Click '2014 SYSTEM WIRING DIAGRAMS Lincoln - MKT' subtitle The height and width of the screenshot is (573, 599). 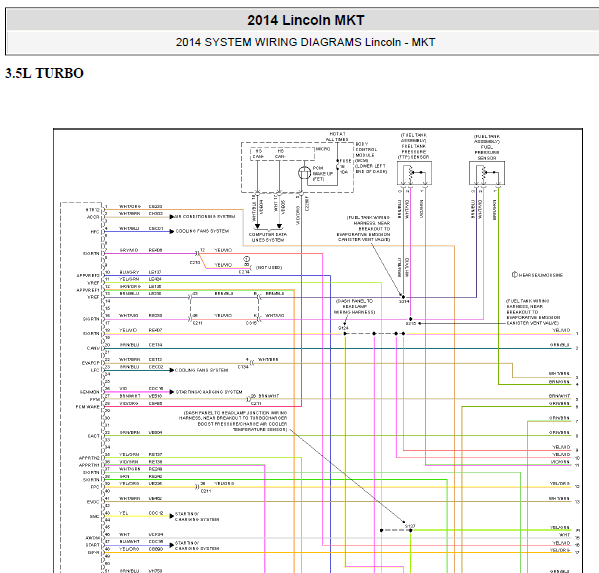(305, 42)
